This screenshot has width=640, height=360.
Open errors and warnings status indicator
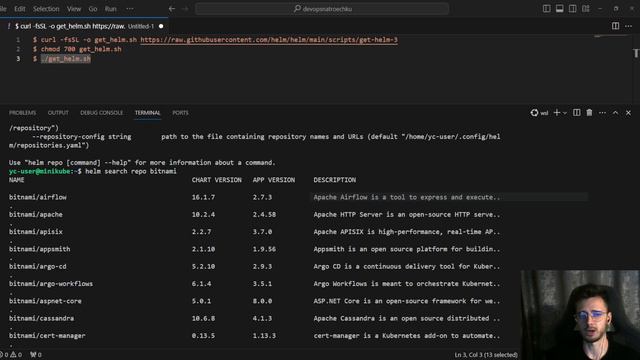coord(11,355)
